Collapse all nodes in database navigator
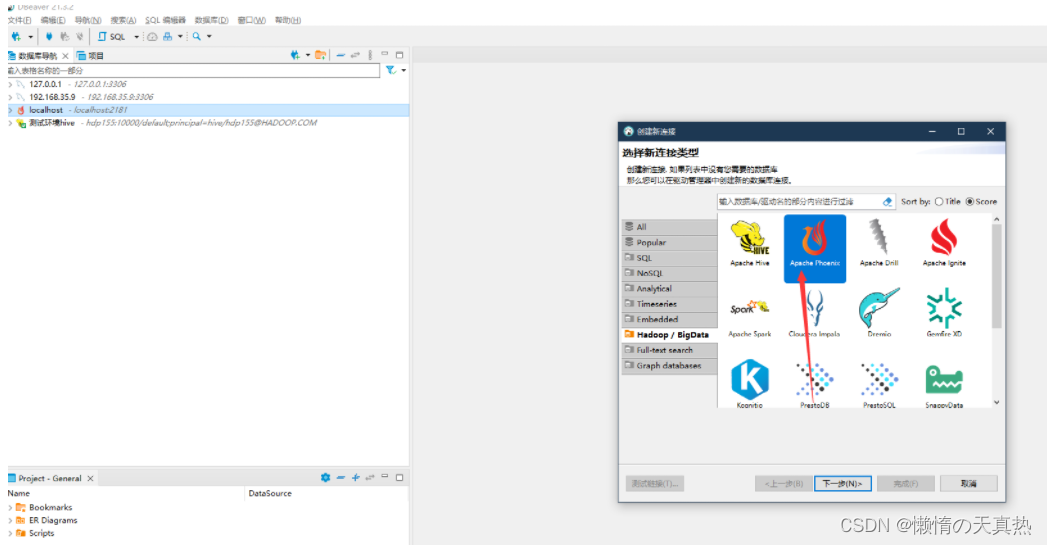This screenshot has height=545, width=1047. (341, 55)
